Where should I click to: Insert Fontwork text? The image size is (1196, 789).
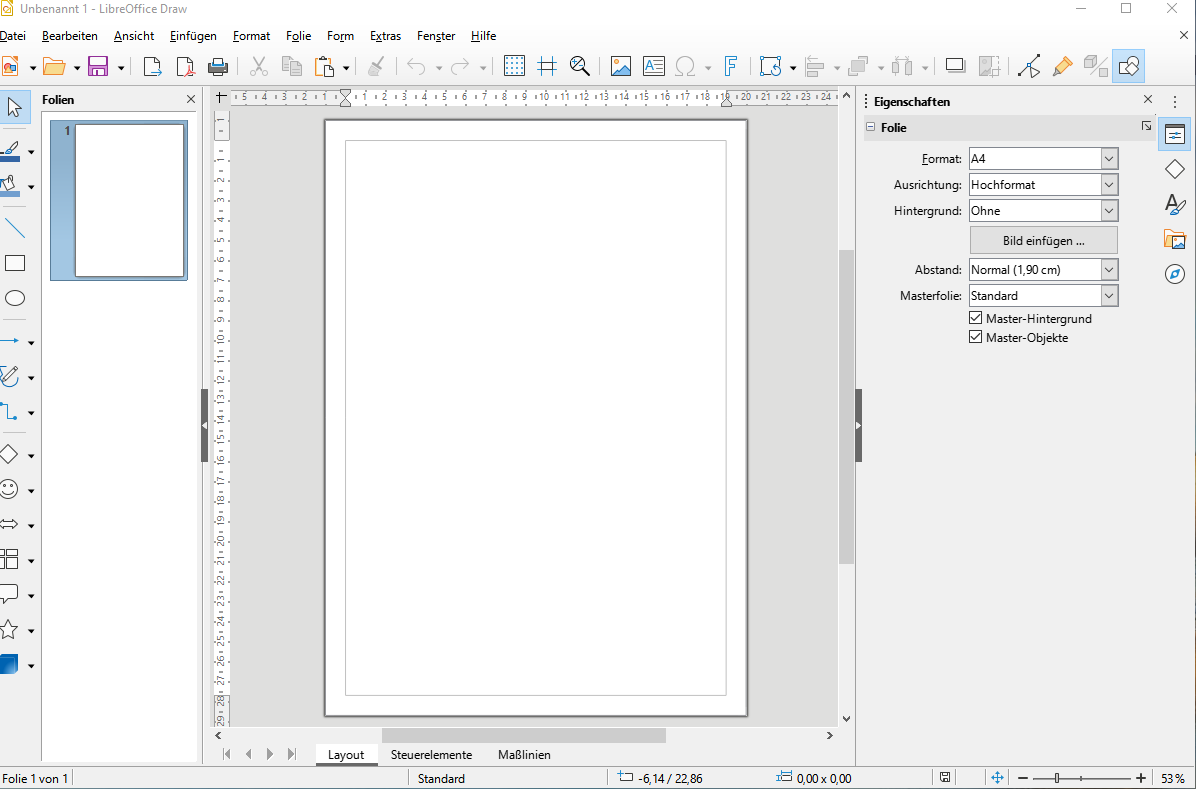tap(730, 66)
